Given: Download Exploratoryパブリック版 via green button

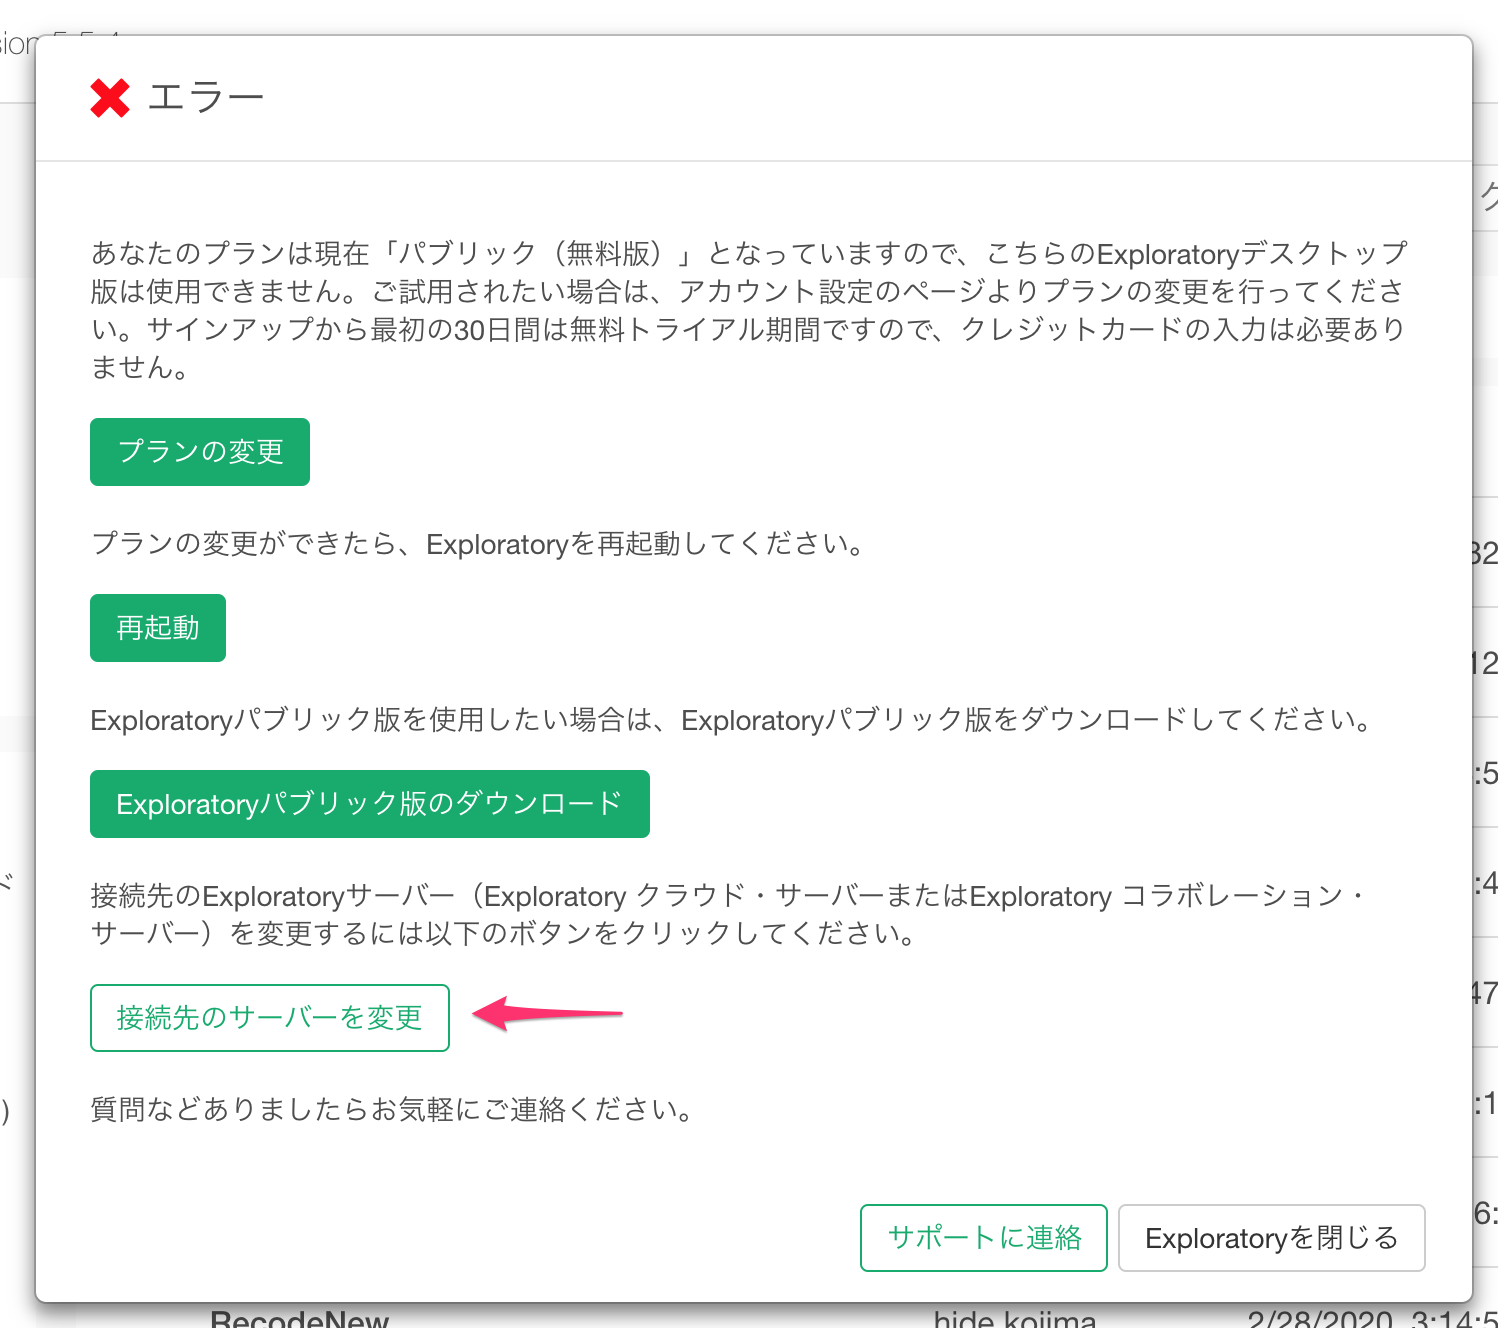Looking at the screenshot, I should click(x=370, y=804).
